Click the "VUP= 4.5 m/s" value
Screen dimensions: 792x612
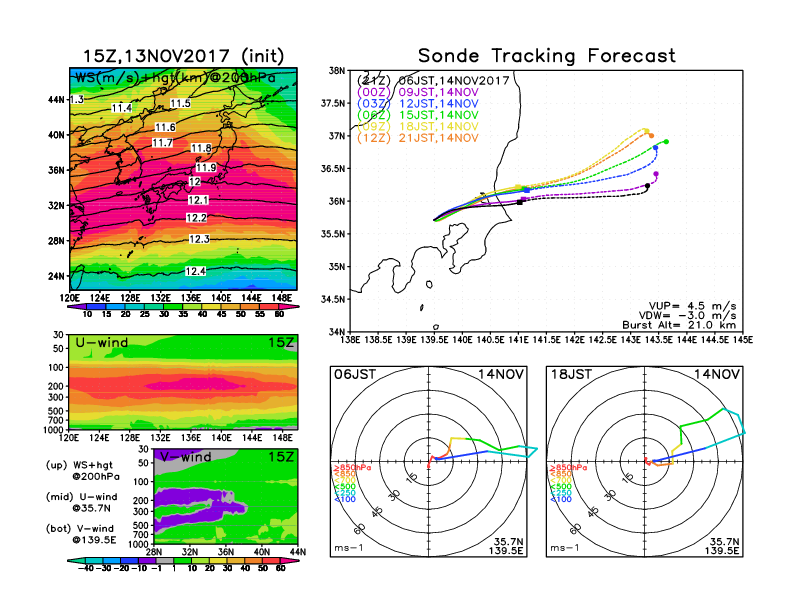[x=692, y=306]
